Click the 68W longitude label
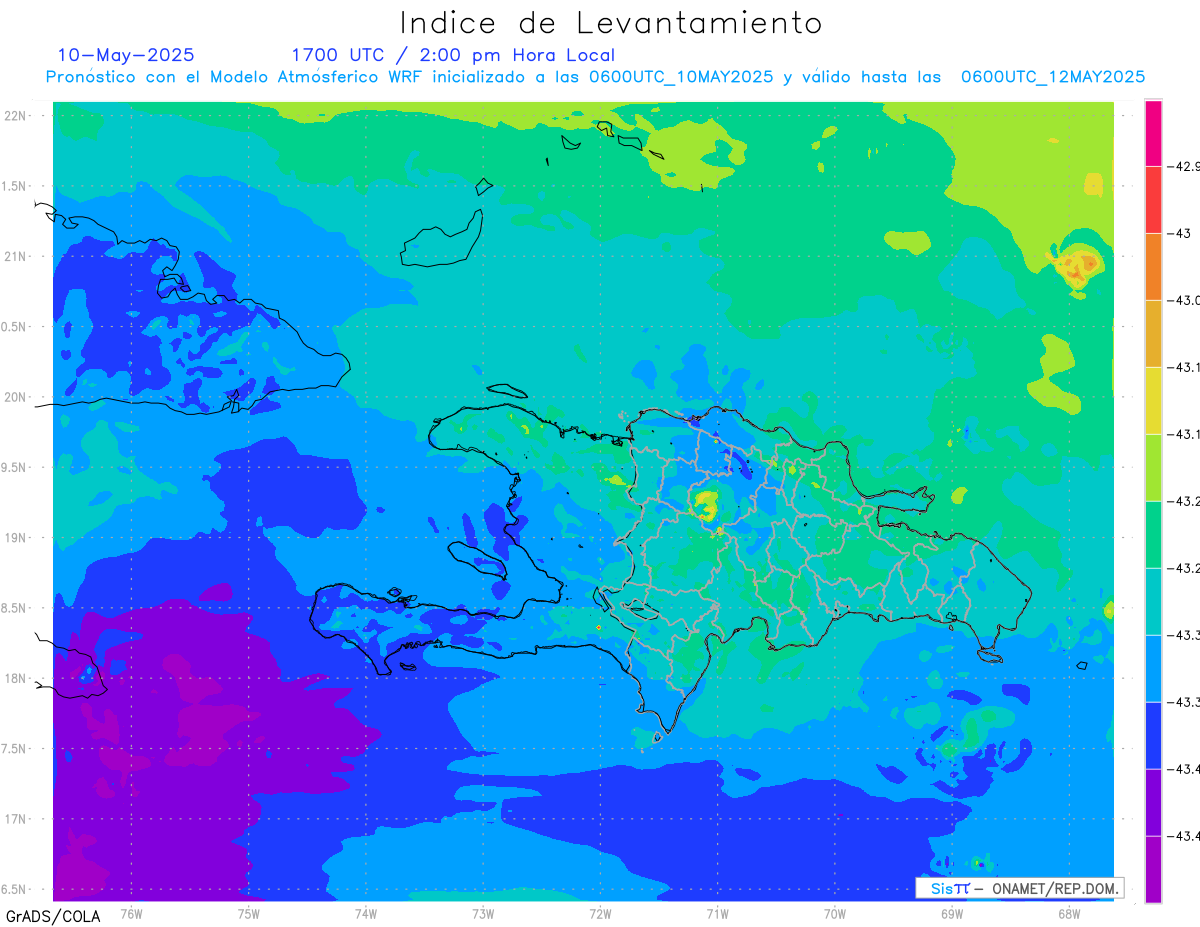This screenshot has height=927, width=1200. tap(1069, 912)
